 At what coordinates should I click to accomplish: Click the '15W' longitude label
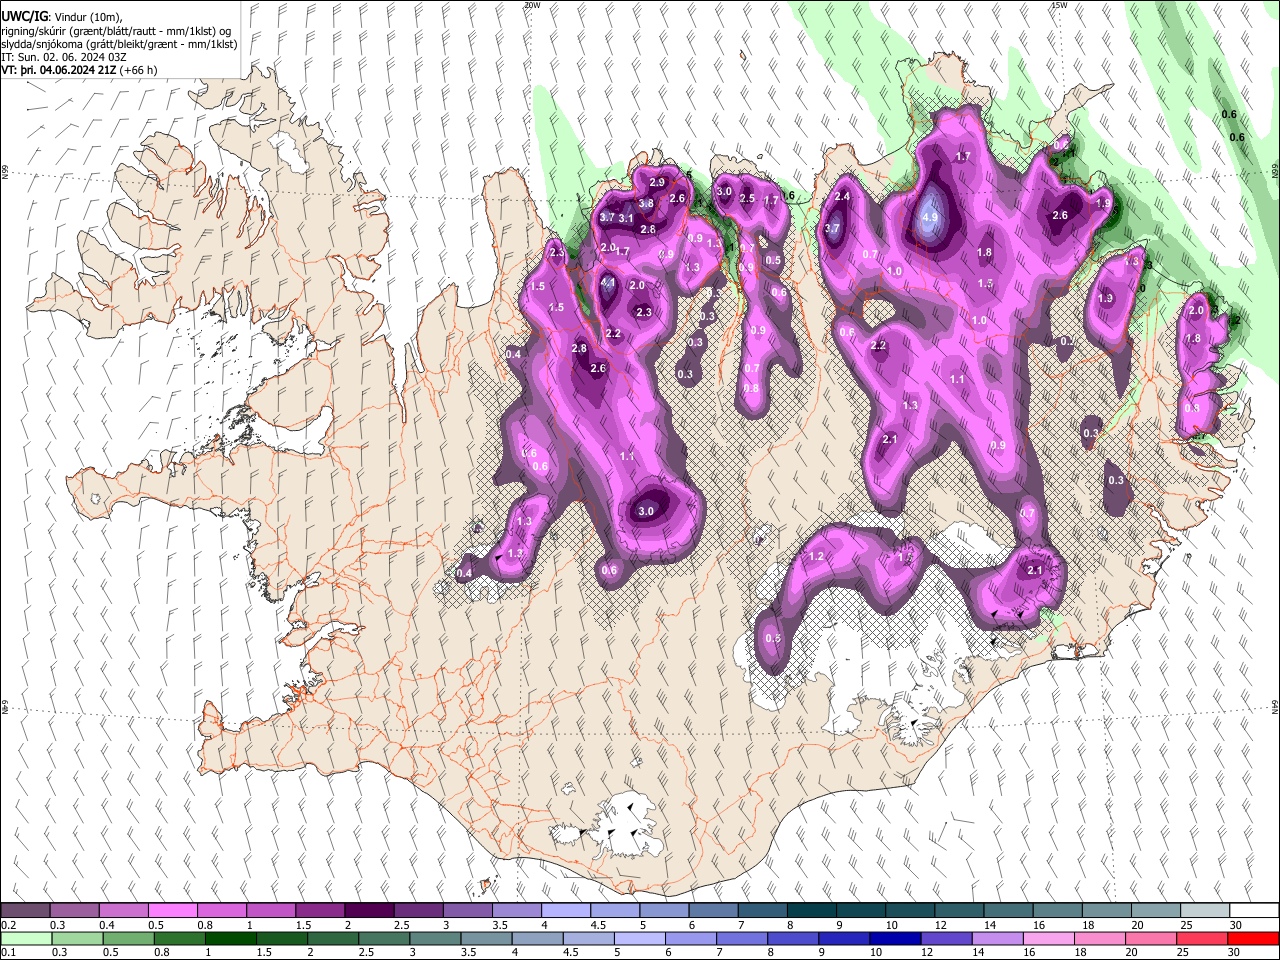1060,5
